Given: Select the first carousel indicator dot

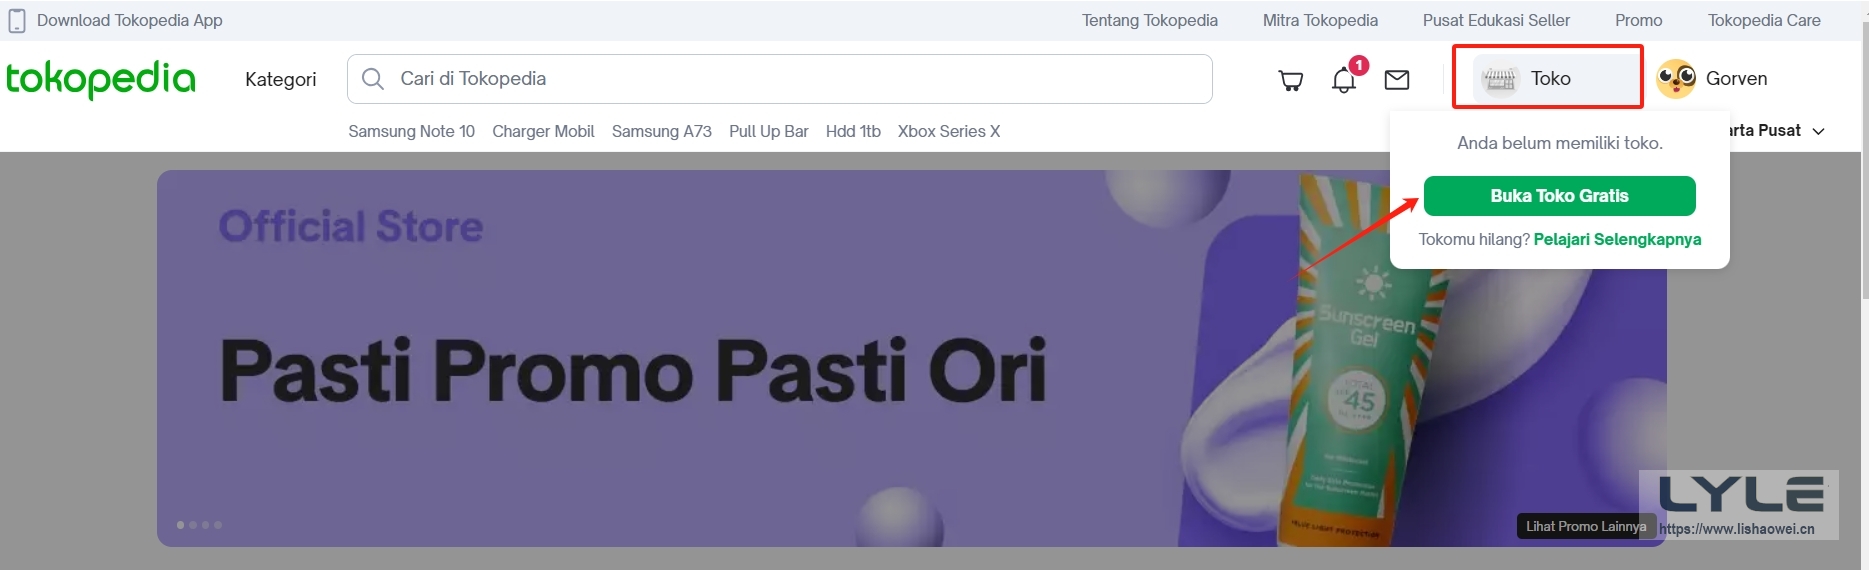Looking at the screenshot, I should pos(181,525).
